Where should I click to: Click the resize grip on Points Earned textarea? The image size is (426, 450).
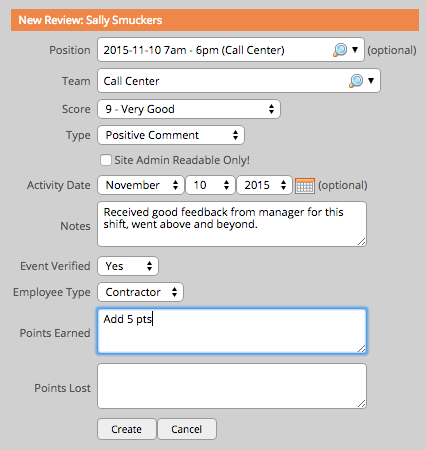coord(361,348)
